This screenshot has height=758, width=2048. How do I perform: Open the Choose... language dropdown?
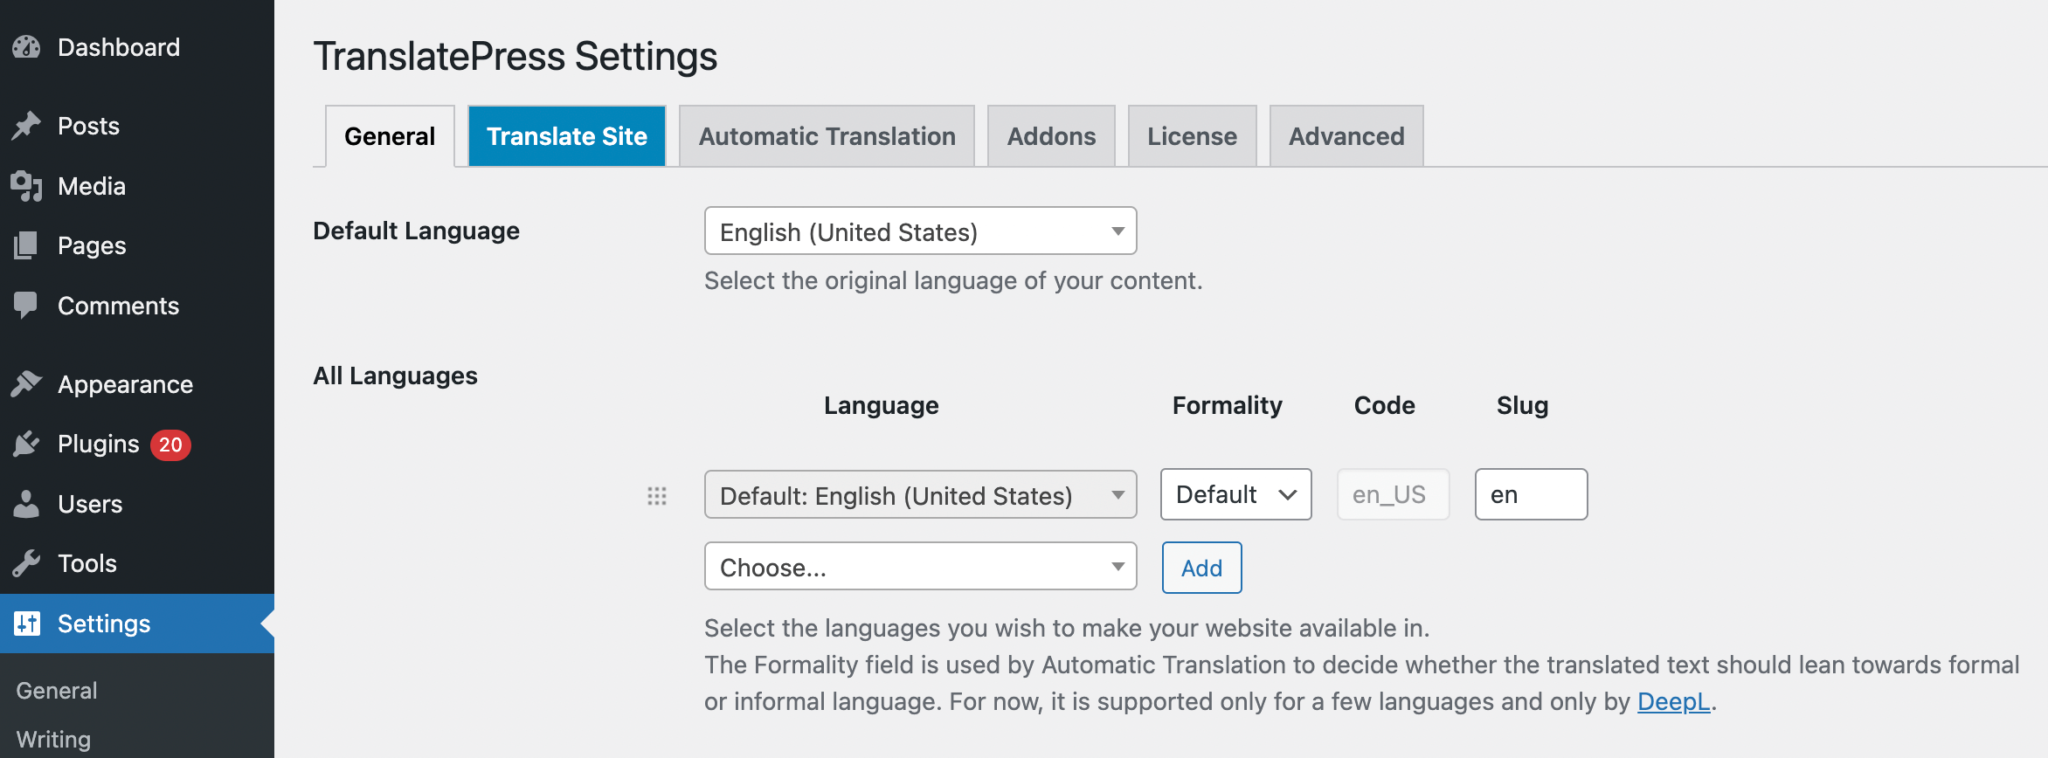point(921,567)
